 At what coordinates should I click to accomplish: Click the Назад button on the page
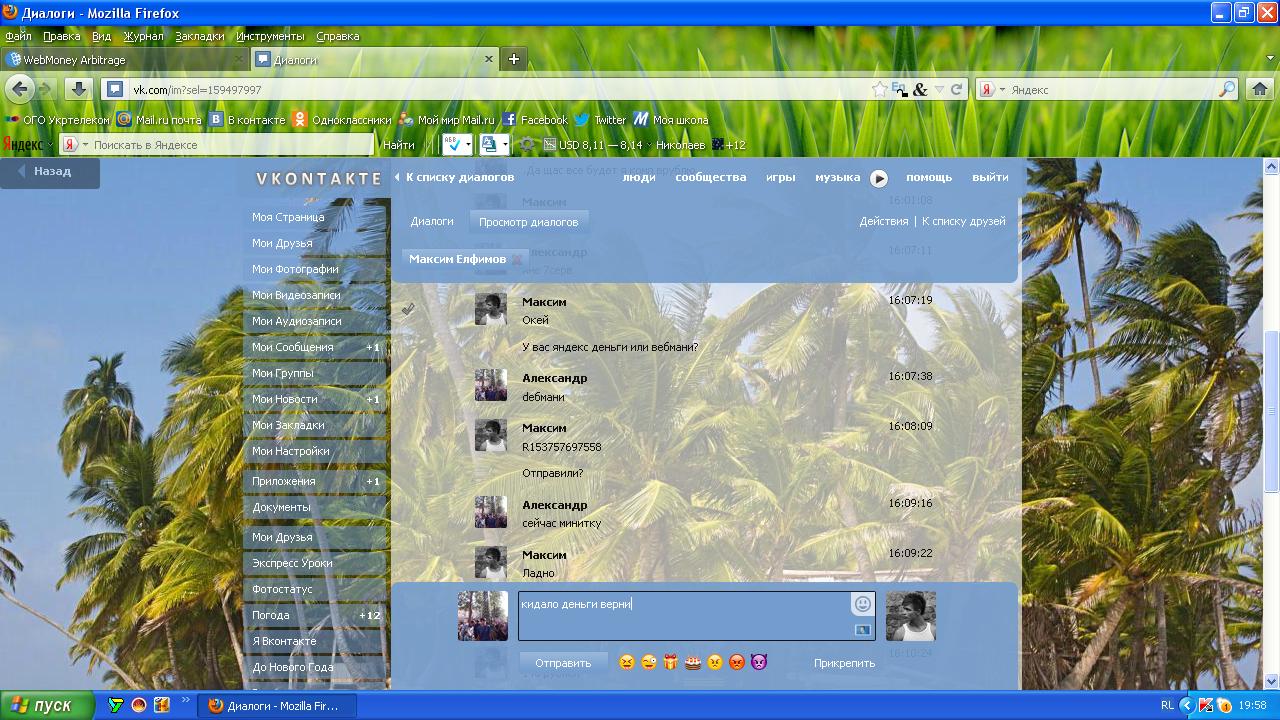tap(50, 172)
